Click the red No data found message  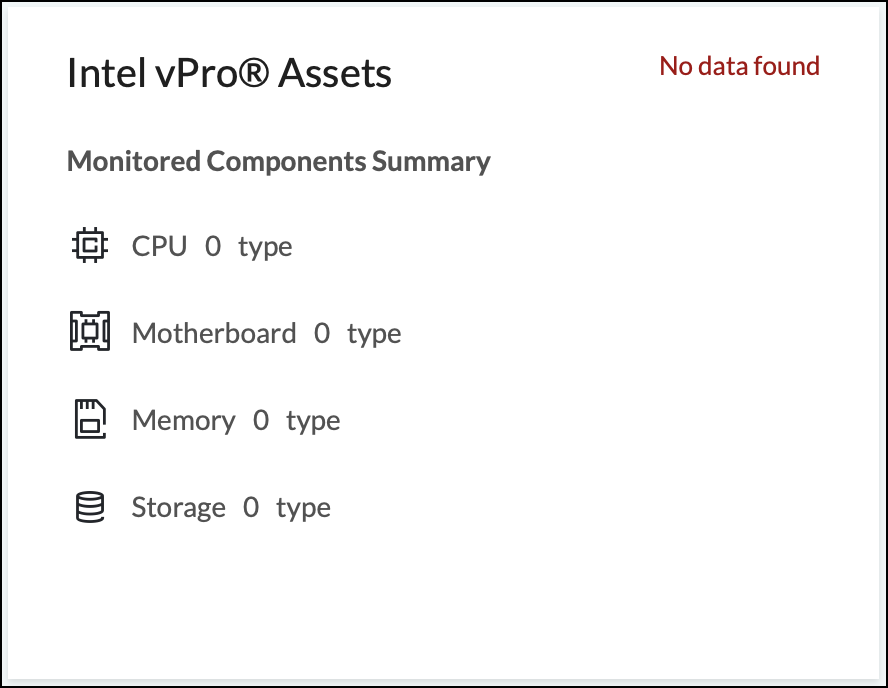click(x=739, y=66)
